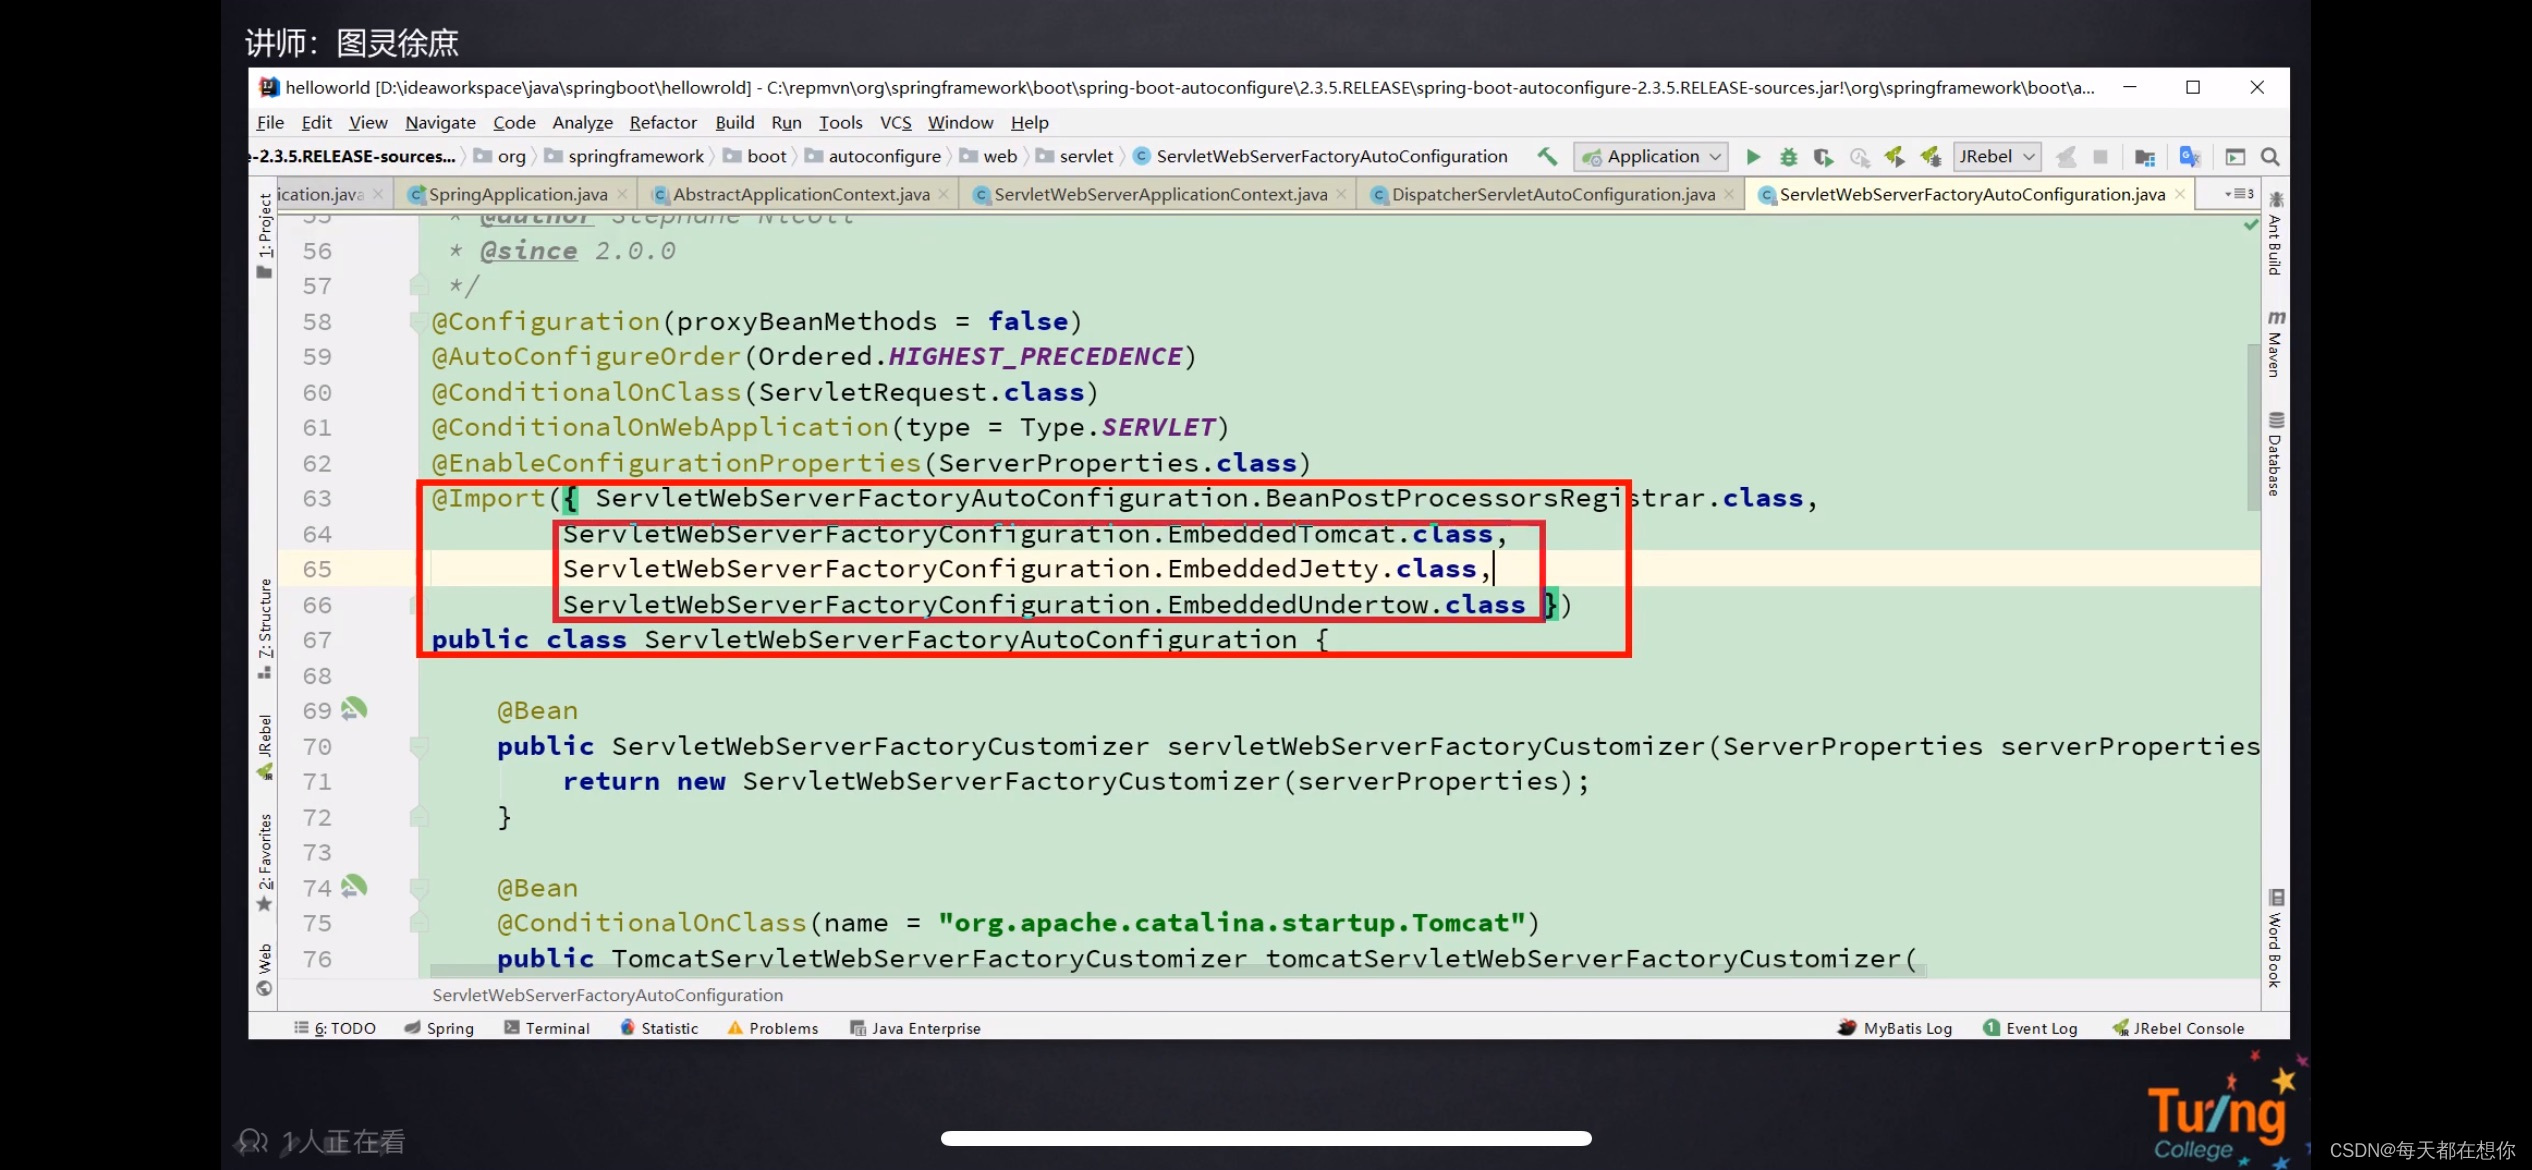Click the grey stop square icon

[2100, 157]
